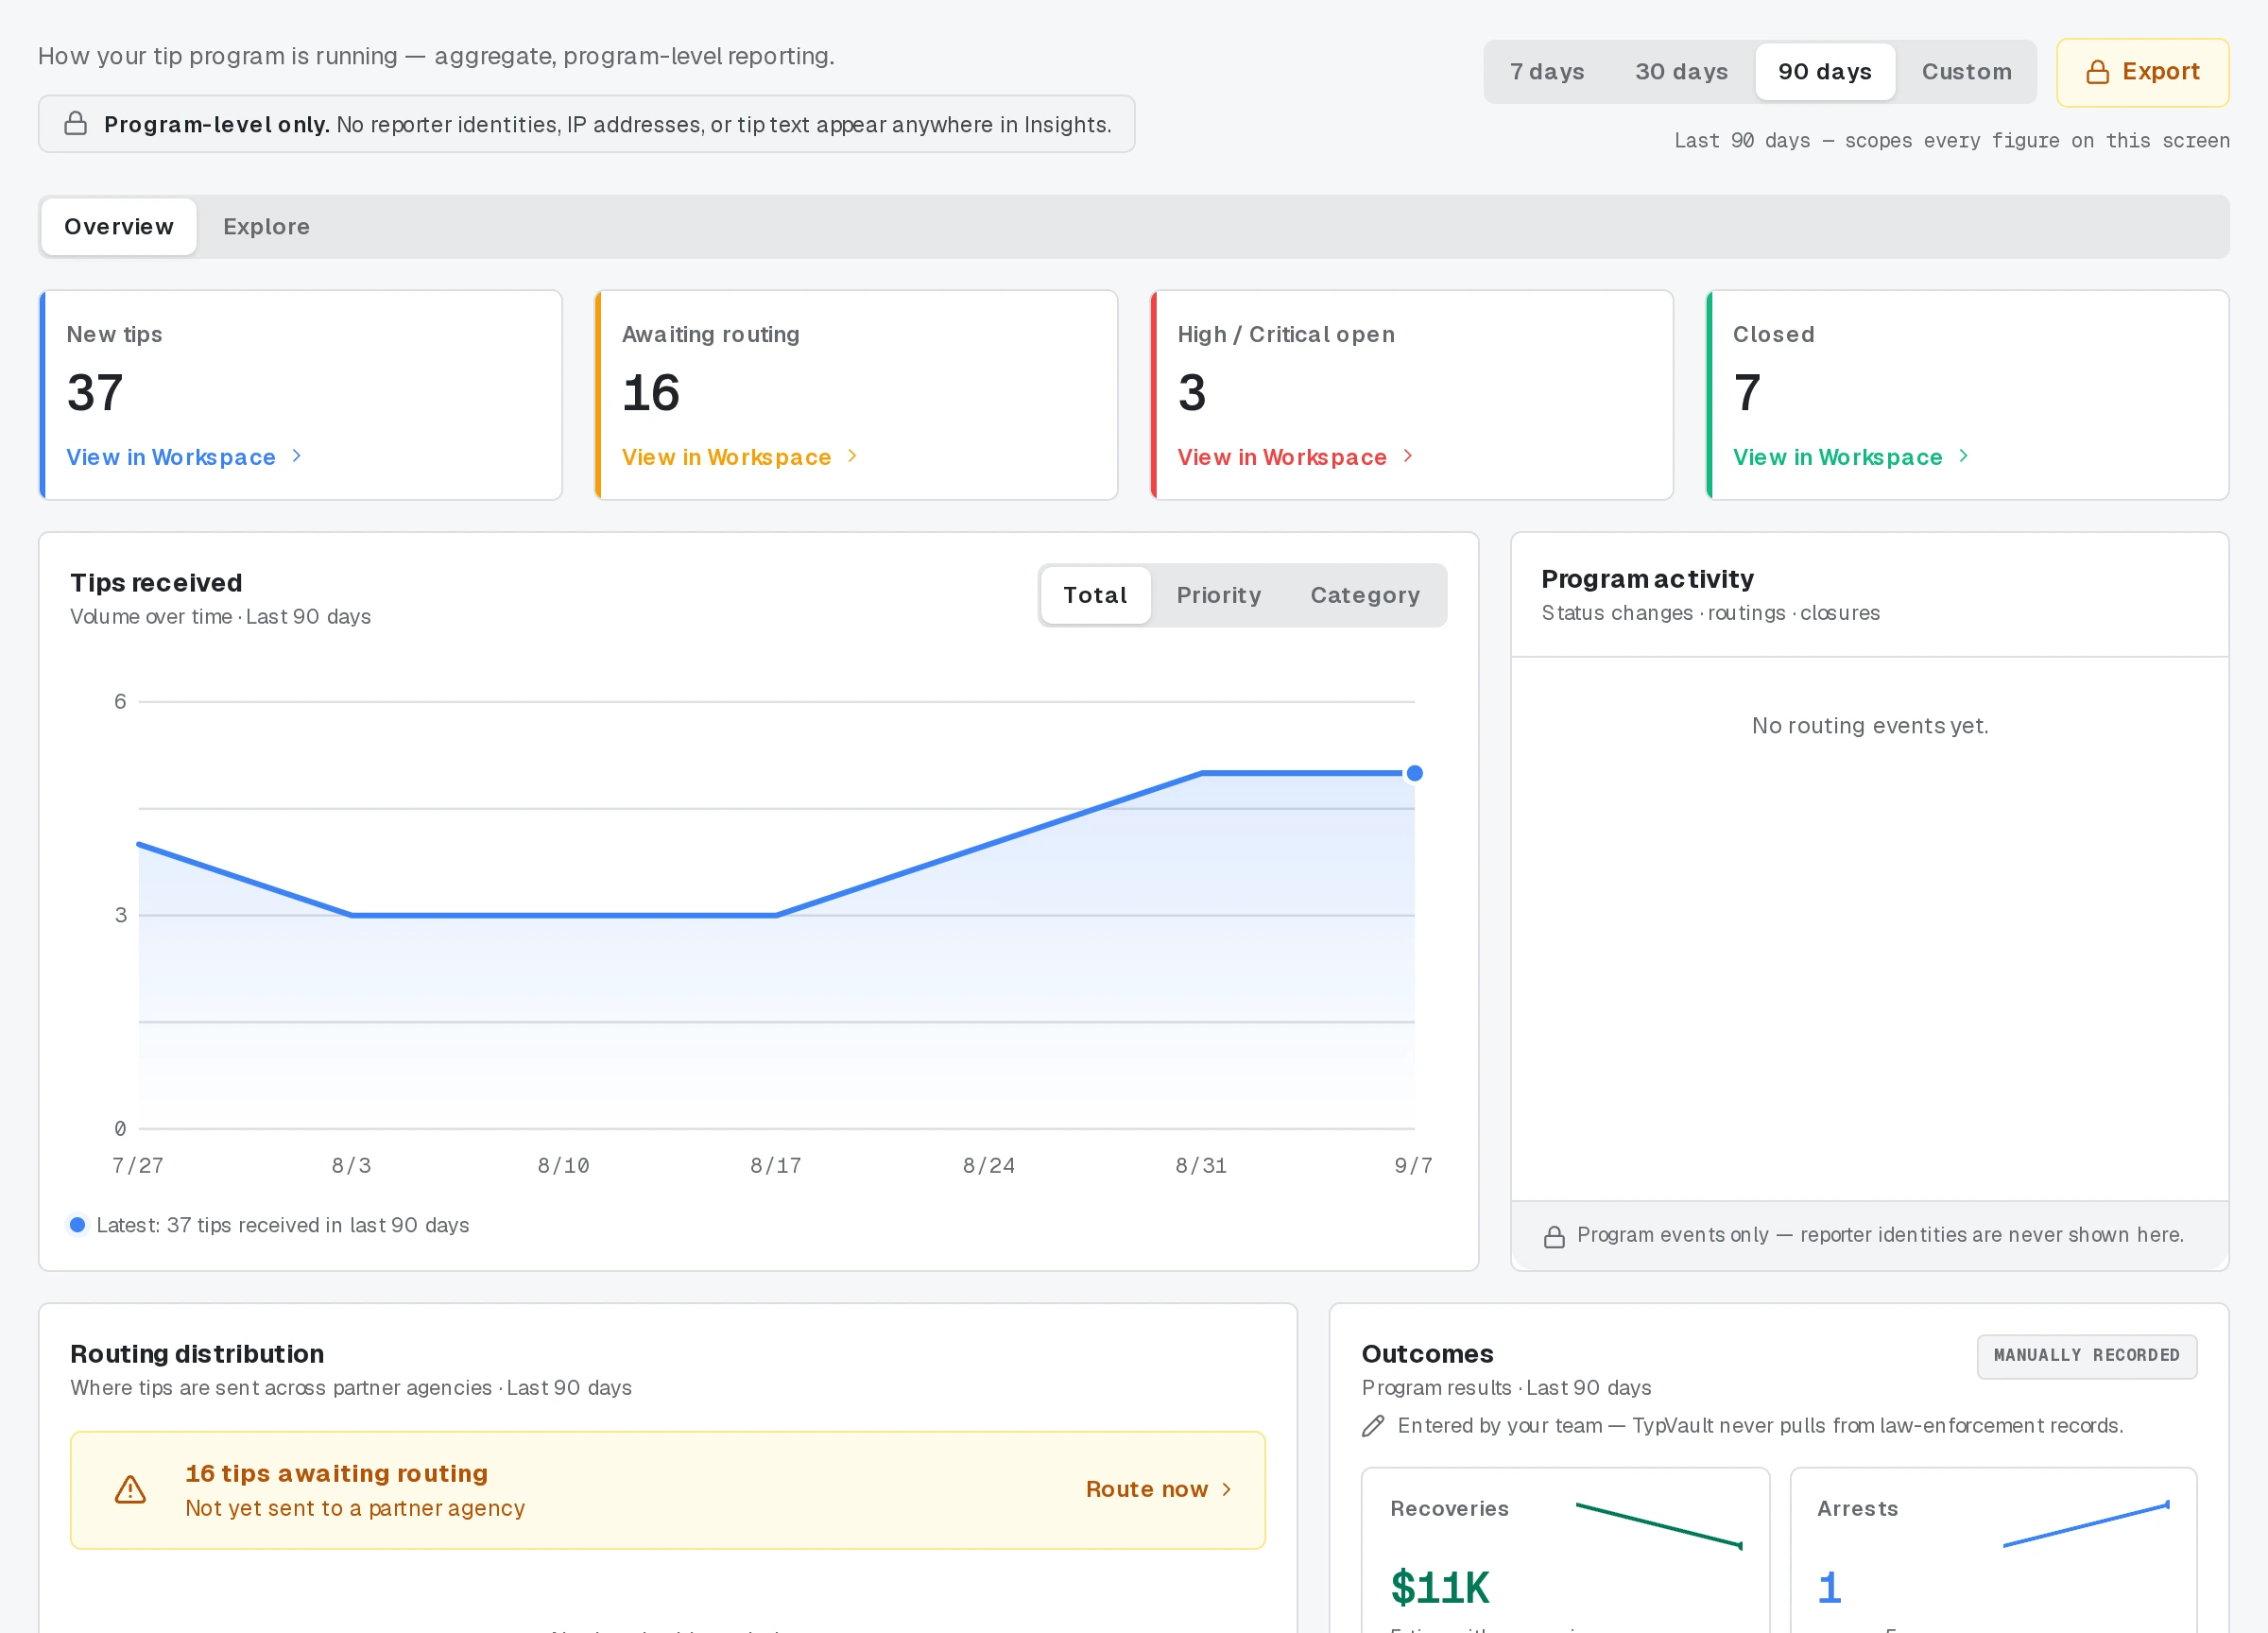
Task: Click the Arrests value 1
Action: click(1829, 1587)
